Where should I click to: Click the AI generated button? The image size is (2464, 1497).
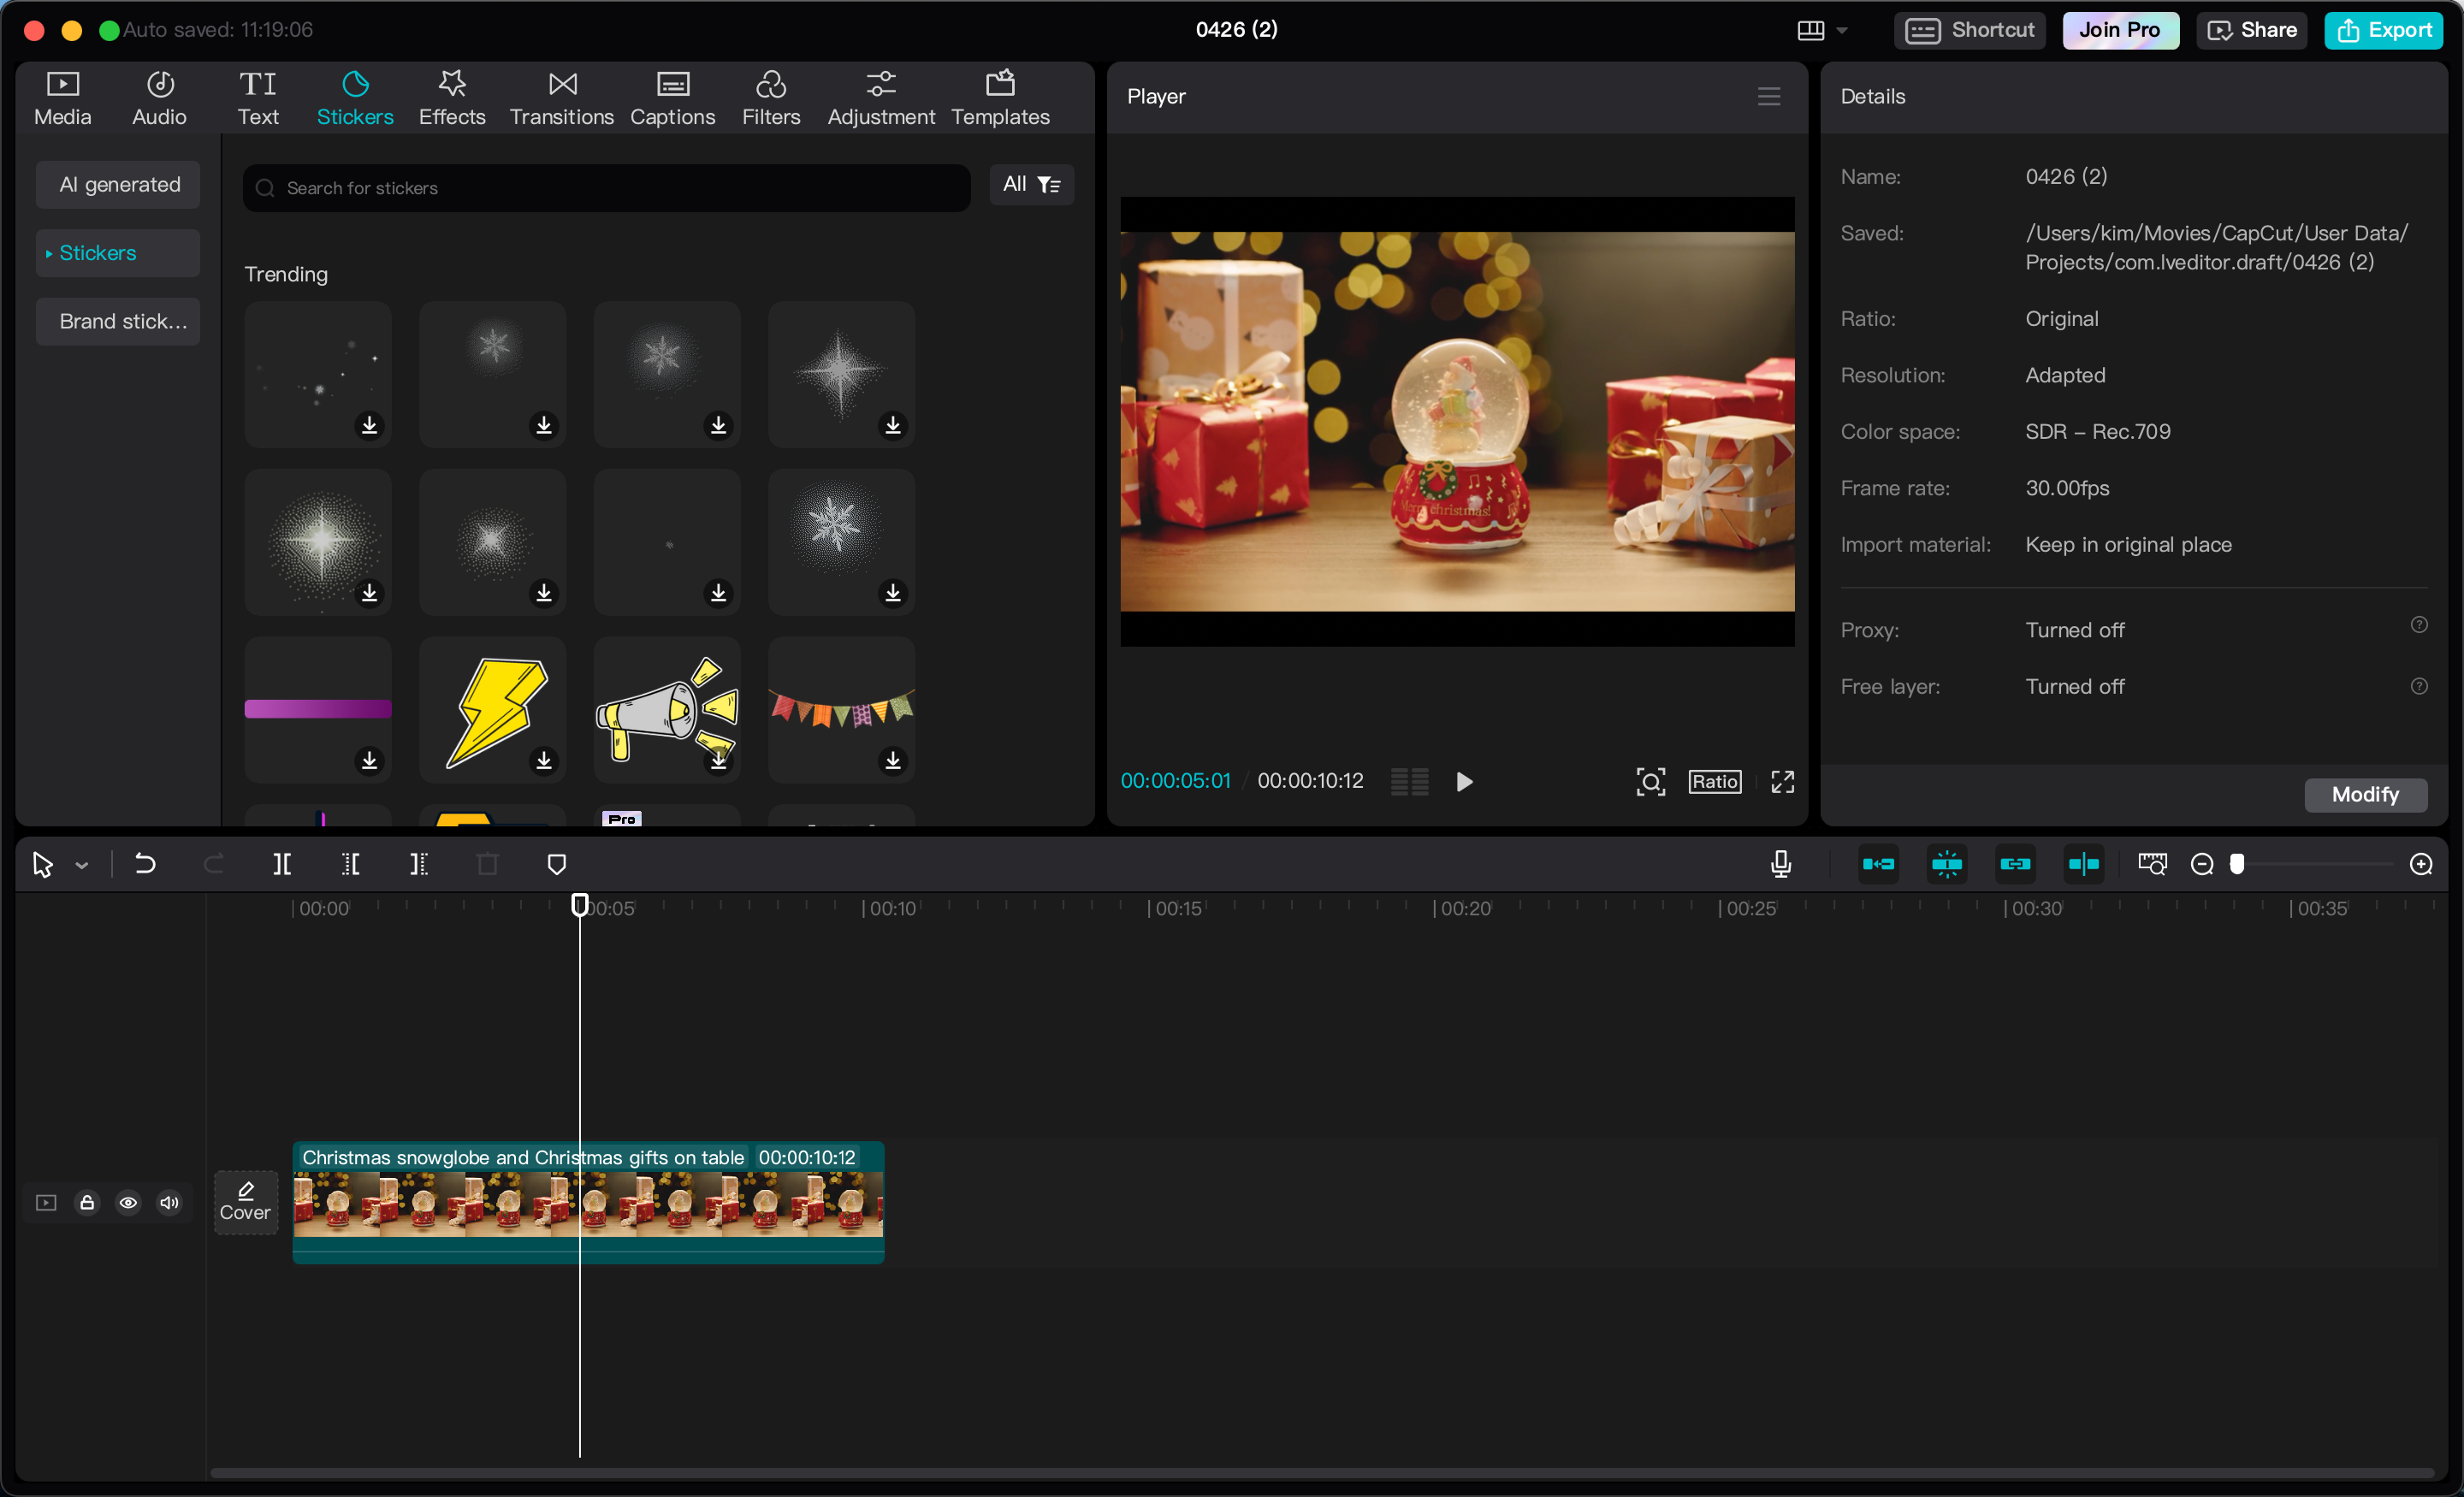(120, 183)
